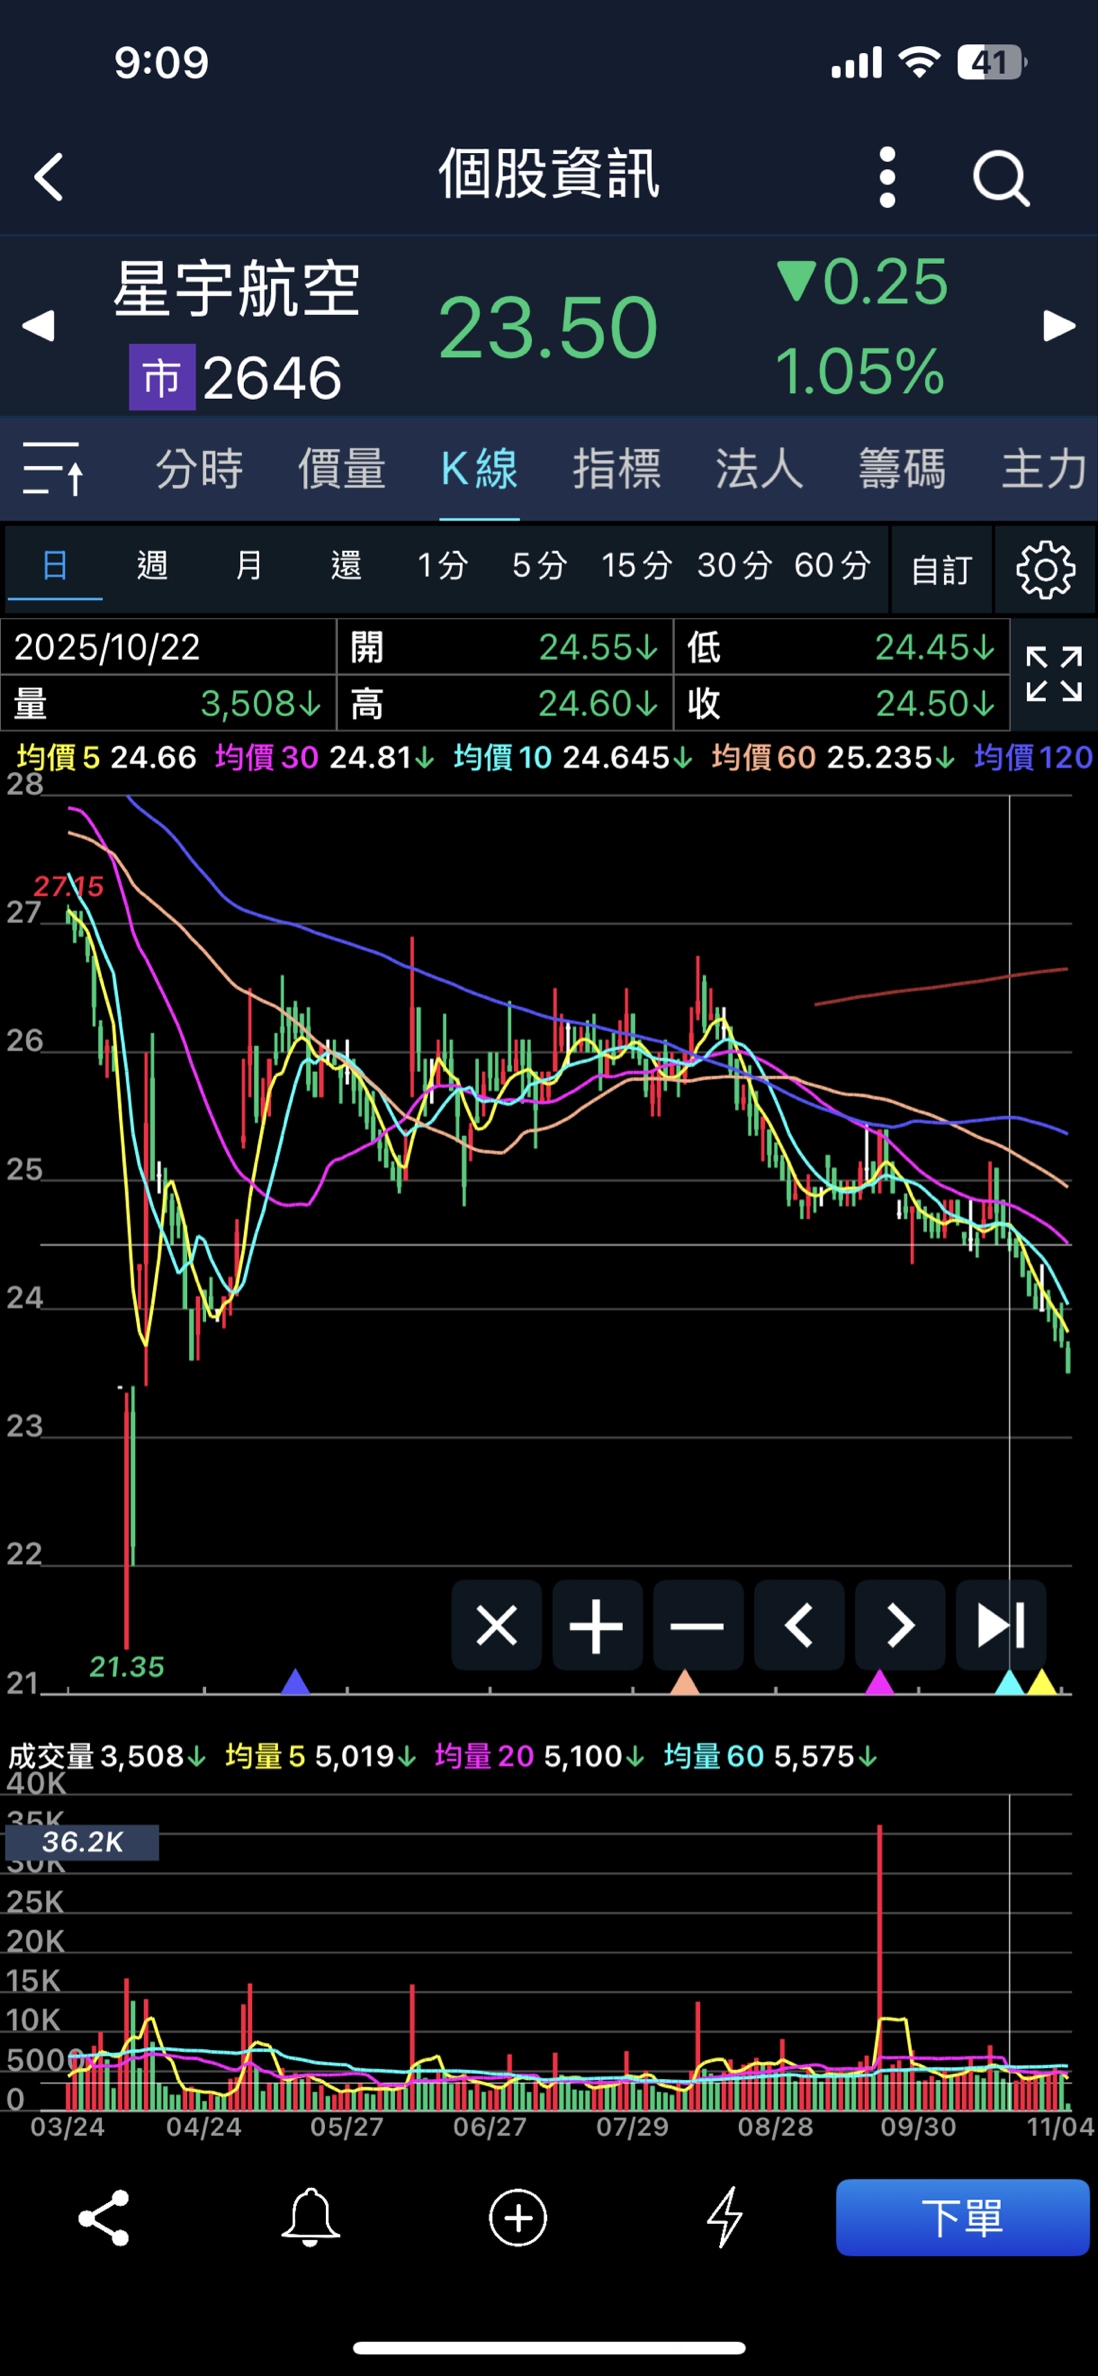Tap the search magnifier icon

(1000, 179)
